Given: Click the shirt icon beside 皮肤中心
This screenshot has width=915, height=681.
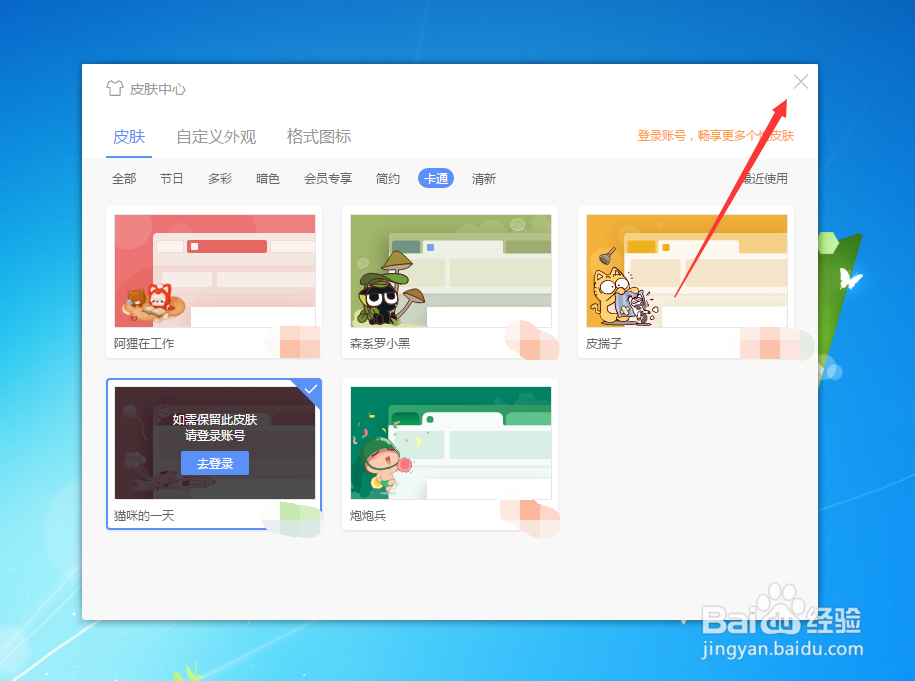Looking at the screenshot, I should point(115,88).
